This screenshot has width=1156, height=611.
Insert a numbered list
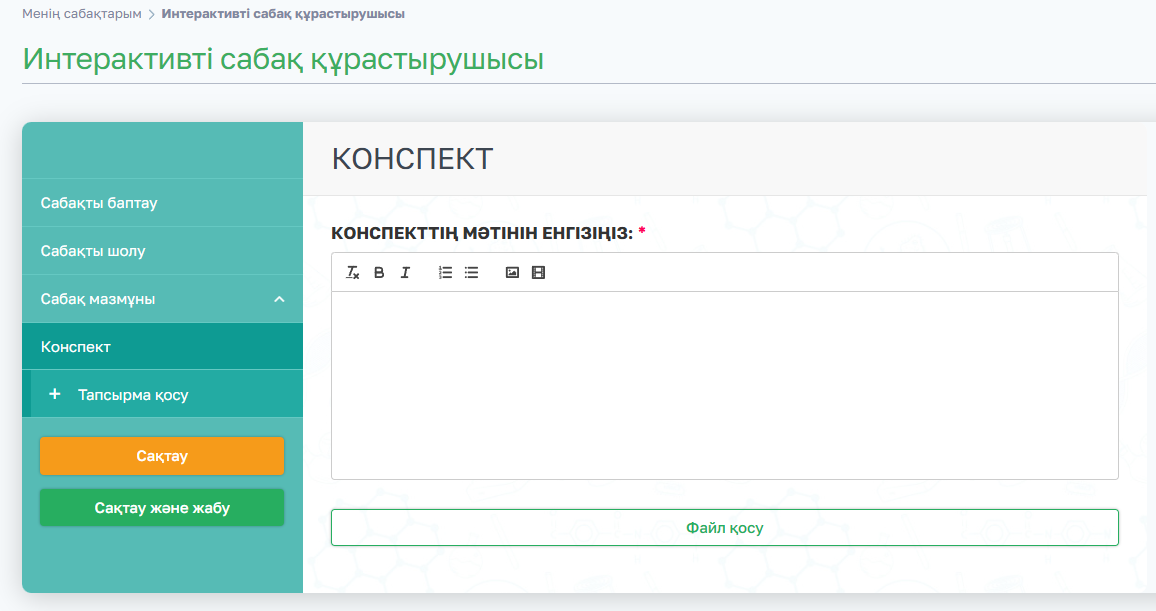point(446,272)
